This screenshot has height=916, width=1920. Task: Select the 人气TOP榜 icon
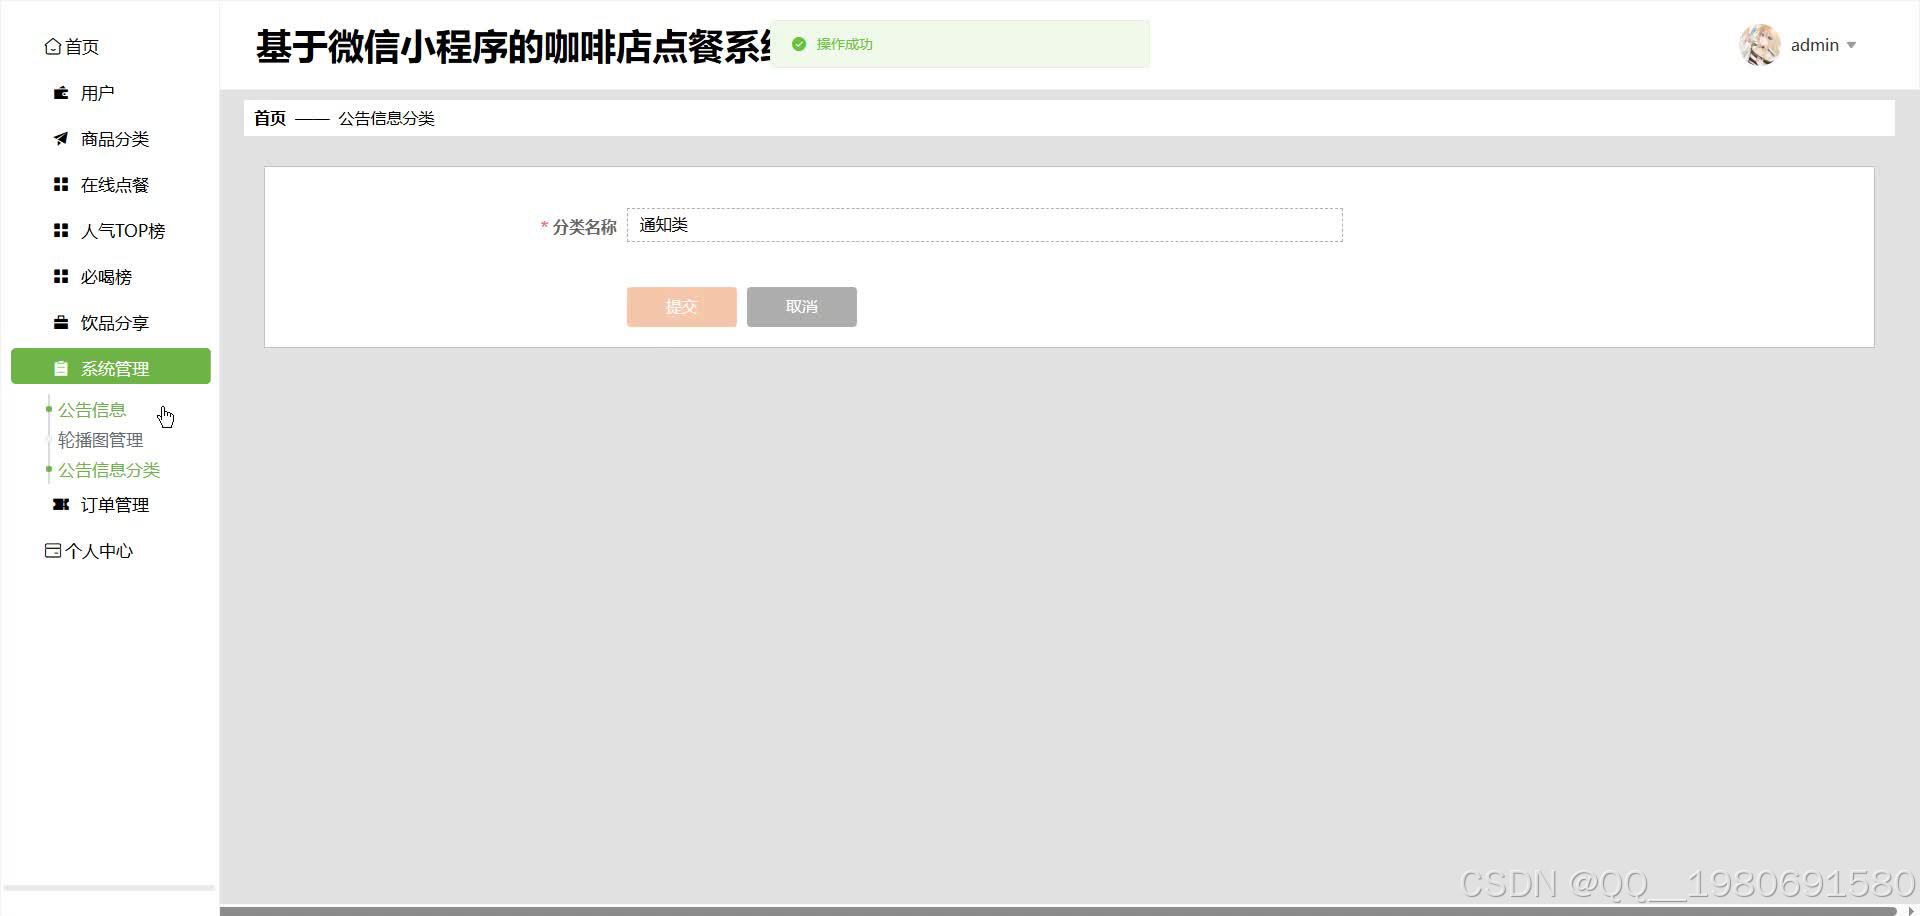click(59, 230)
